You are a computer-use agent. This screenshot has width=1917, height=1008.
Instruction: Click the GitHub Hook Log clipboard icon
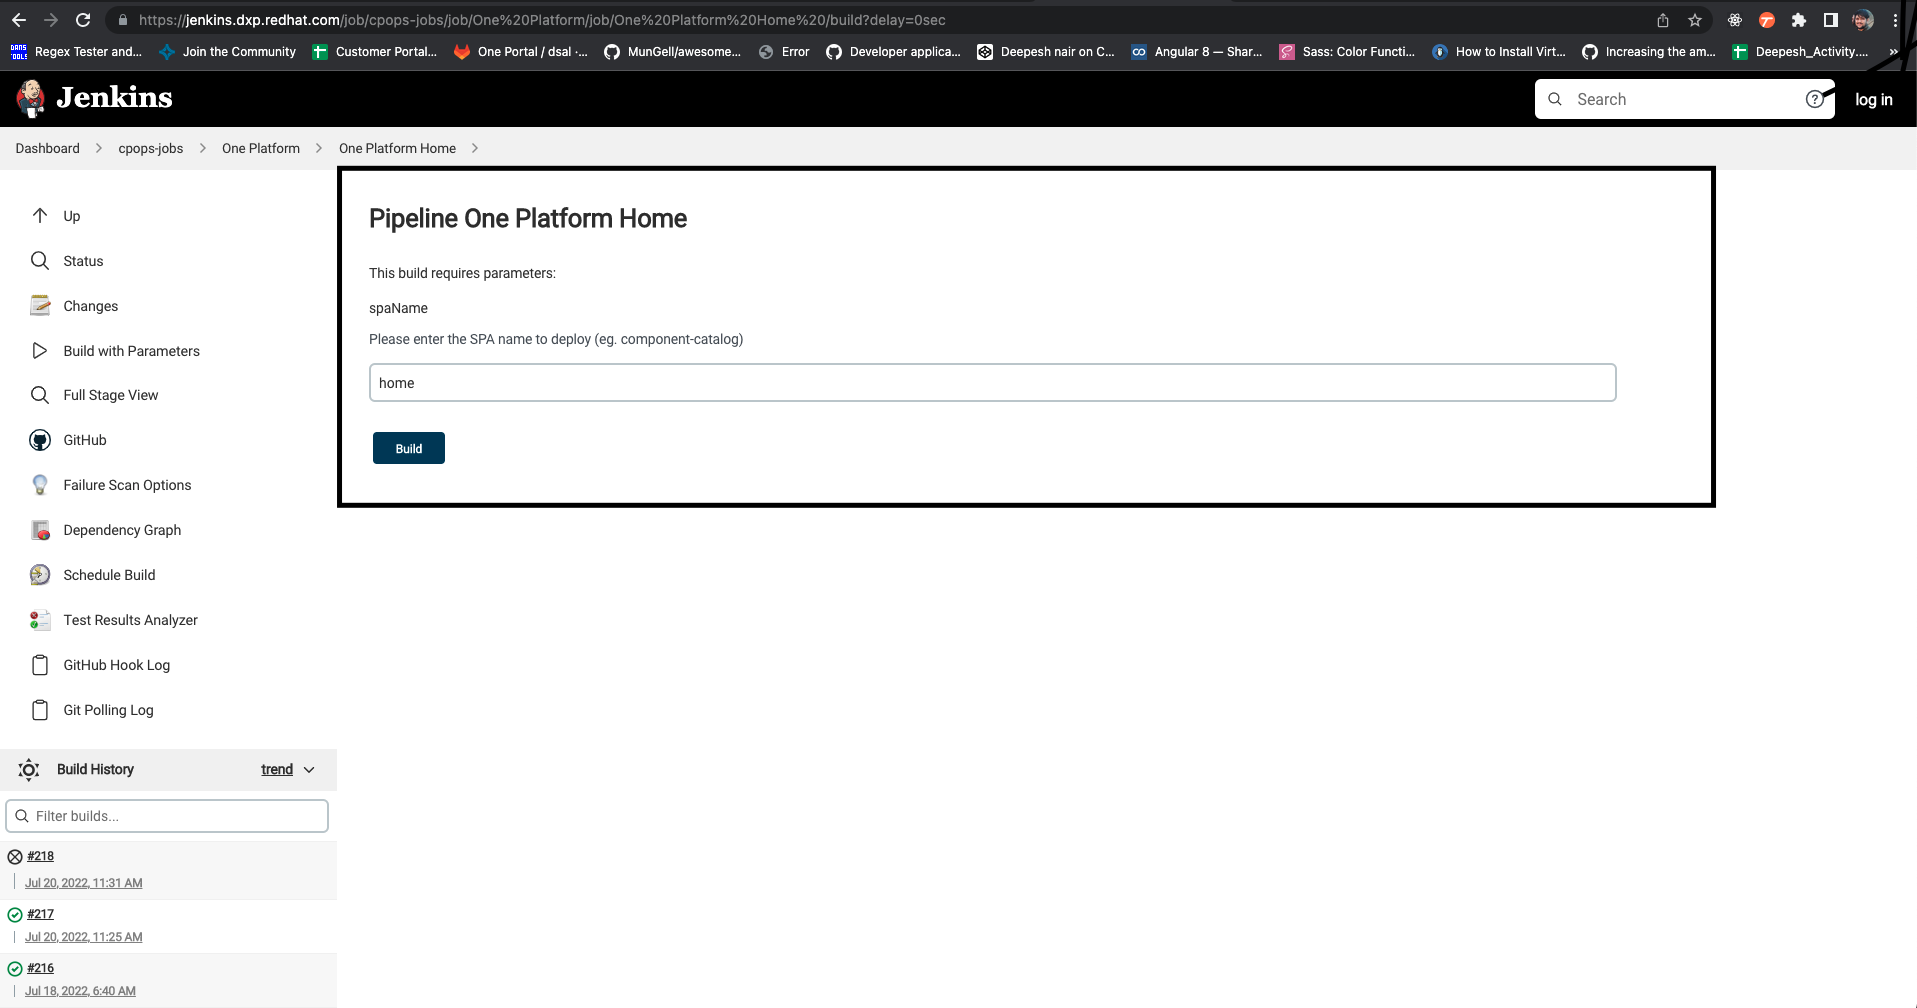click(x=40, y=665)
